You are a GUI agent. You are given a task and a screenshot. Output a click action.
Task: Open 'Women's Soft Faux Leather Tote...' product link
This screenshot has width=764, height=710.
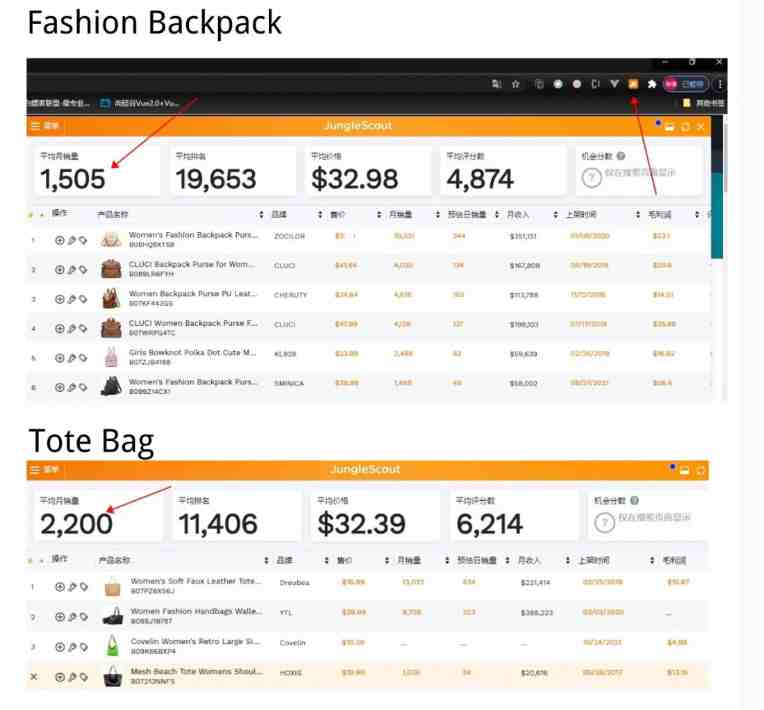coord(196,581)
